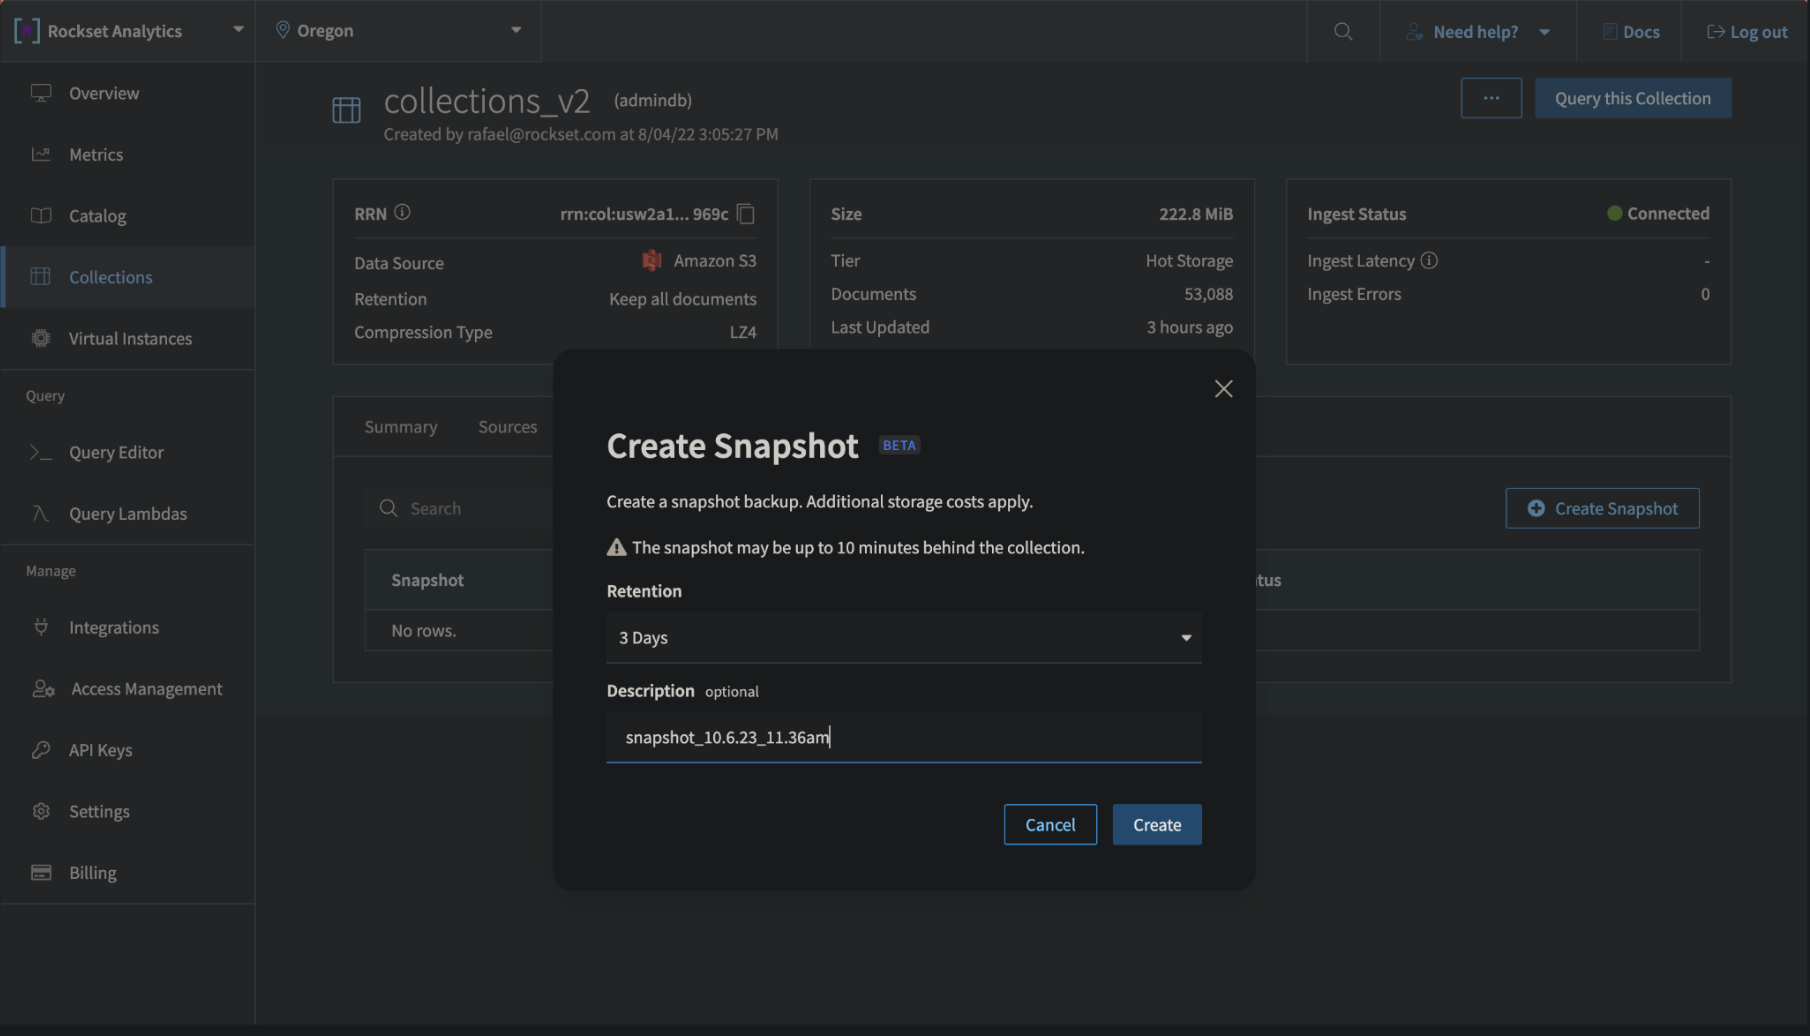This screenshot has width=1810, height=1036.
Task: Click the Create Snapshot button in the page
Action: (1602, 508)
